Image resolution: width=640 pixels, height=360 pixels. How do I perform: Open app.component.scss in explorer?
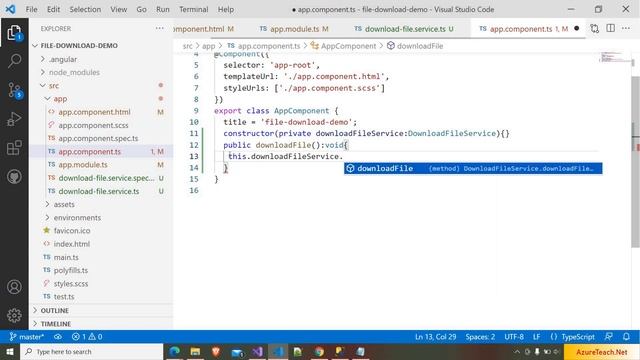tap(93, 125)
